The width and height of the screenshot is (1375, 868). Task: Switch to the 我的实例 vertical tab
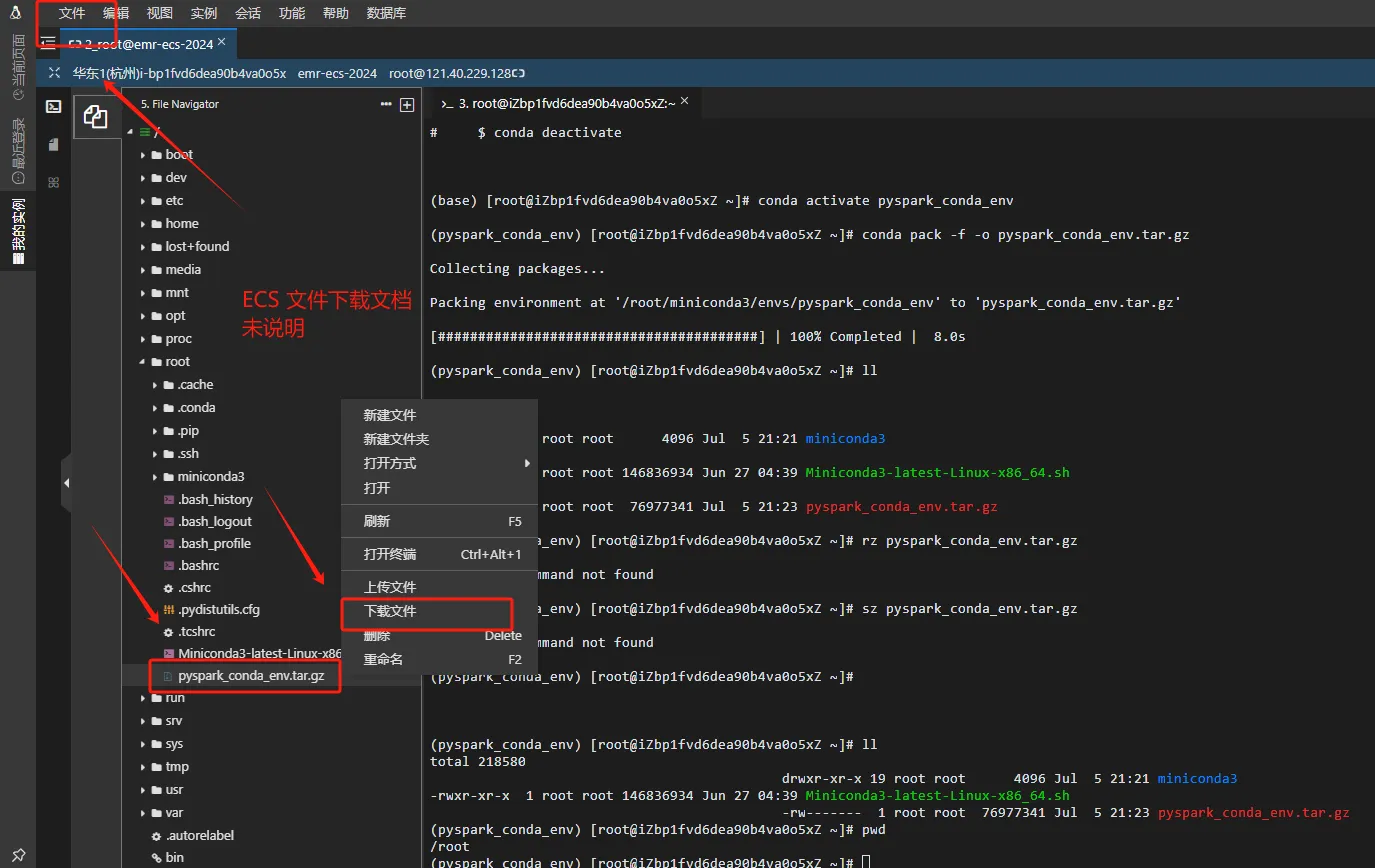pos(18,232)
